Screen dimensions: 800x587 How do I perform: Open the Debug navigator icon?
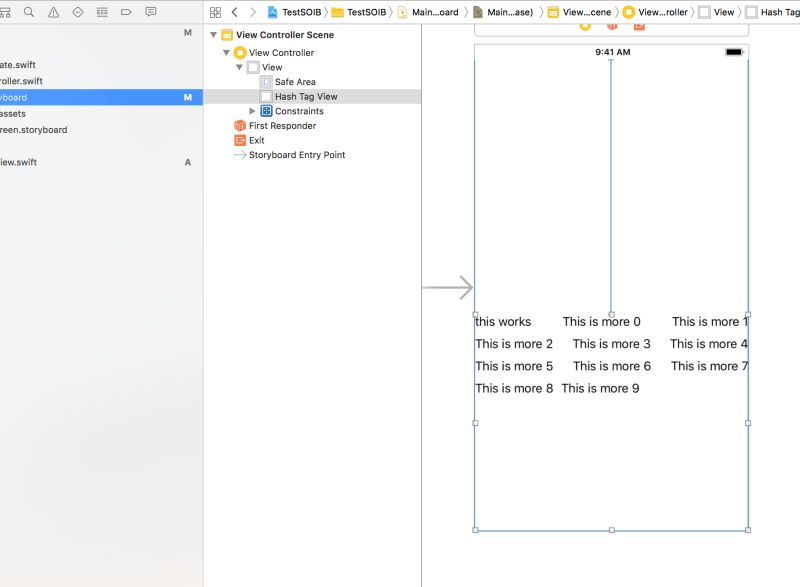[x=101, y=12]
